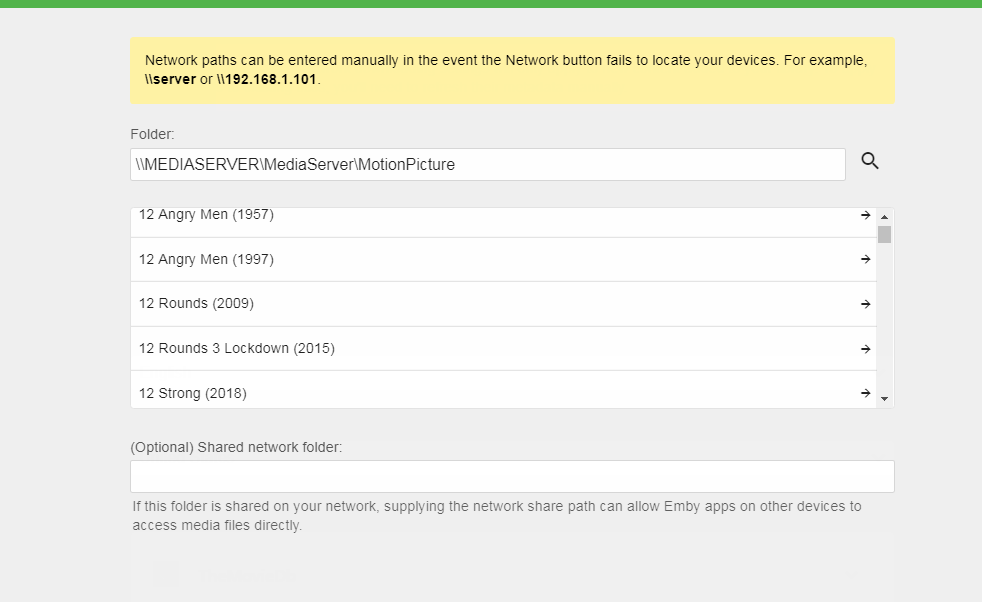
Task: Click the "(Optional) Shared network folder" label
Action: tap(236, 447)
